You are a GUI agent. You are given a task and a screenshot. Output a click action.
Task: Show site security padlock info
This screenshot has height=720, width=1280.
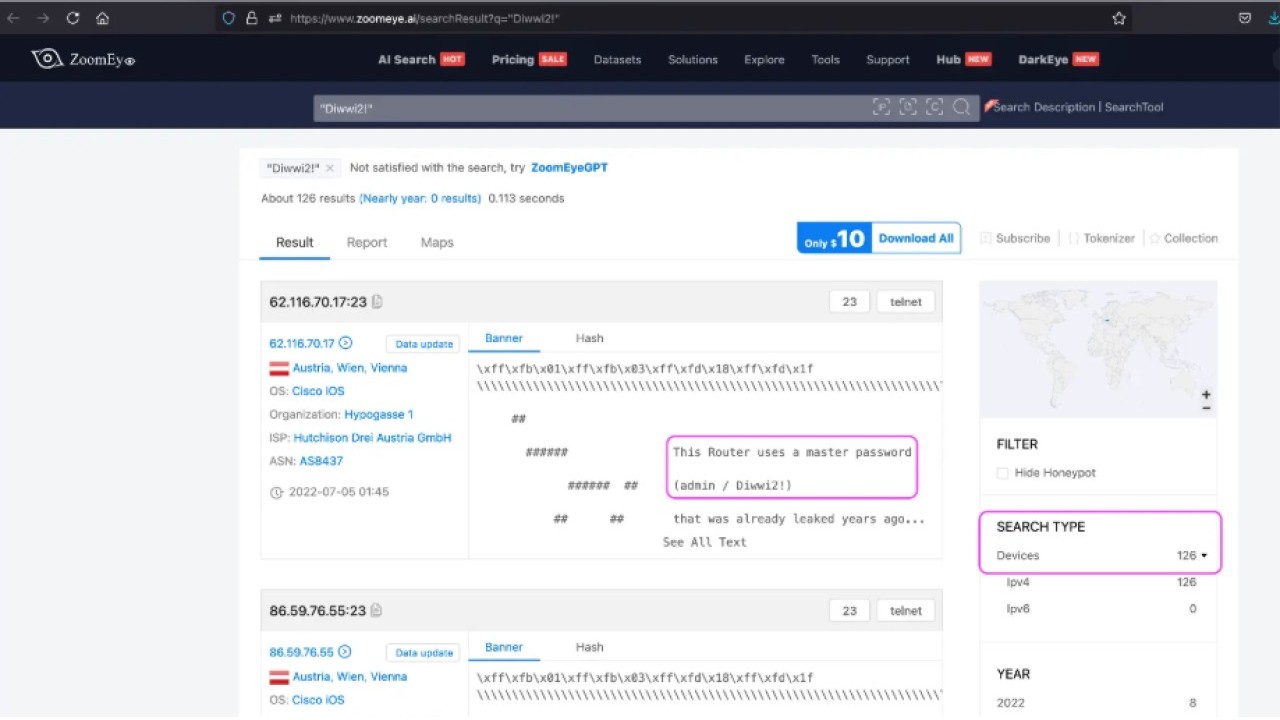[252, 18]
